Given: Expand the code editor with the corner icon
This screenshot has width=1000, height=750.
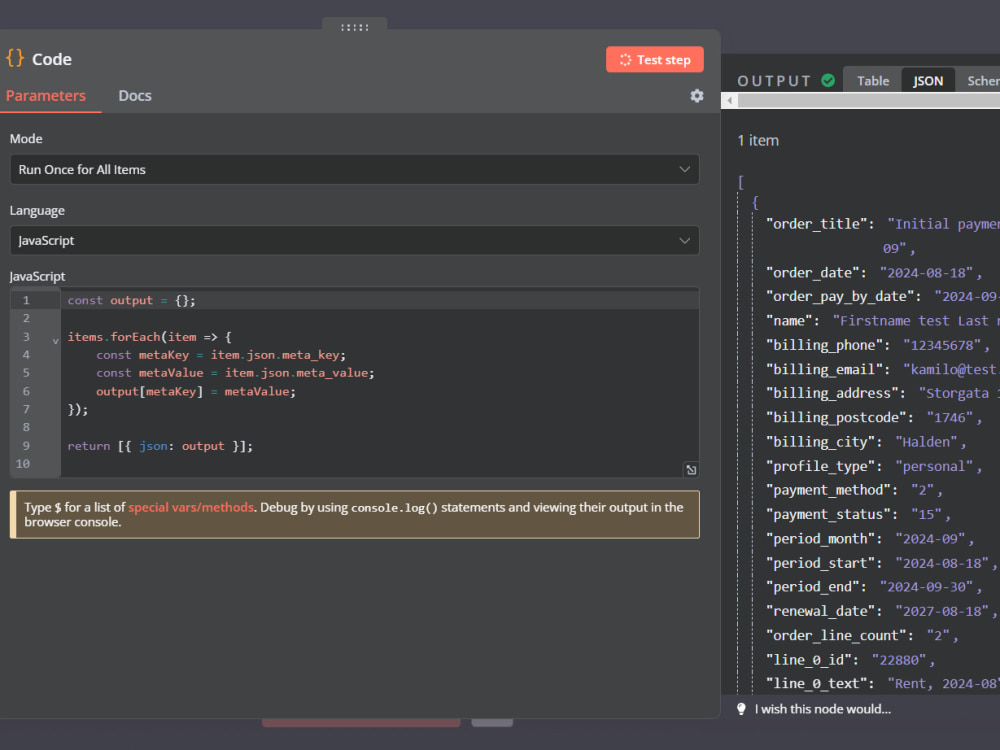Looking at the screenshot, I should point(691,470).
